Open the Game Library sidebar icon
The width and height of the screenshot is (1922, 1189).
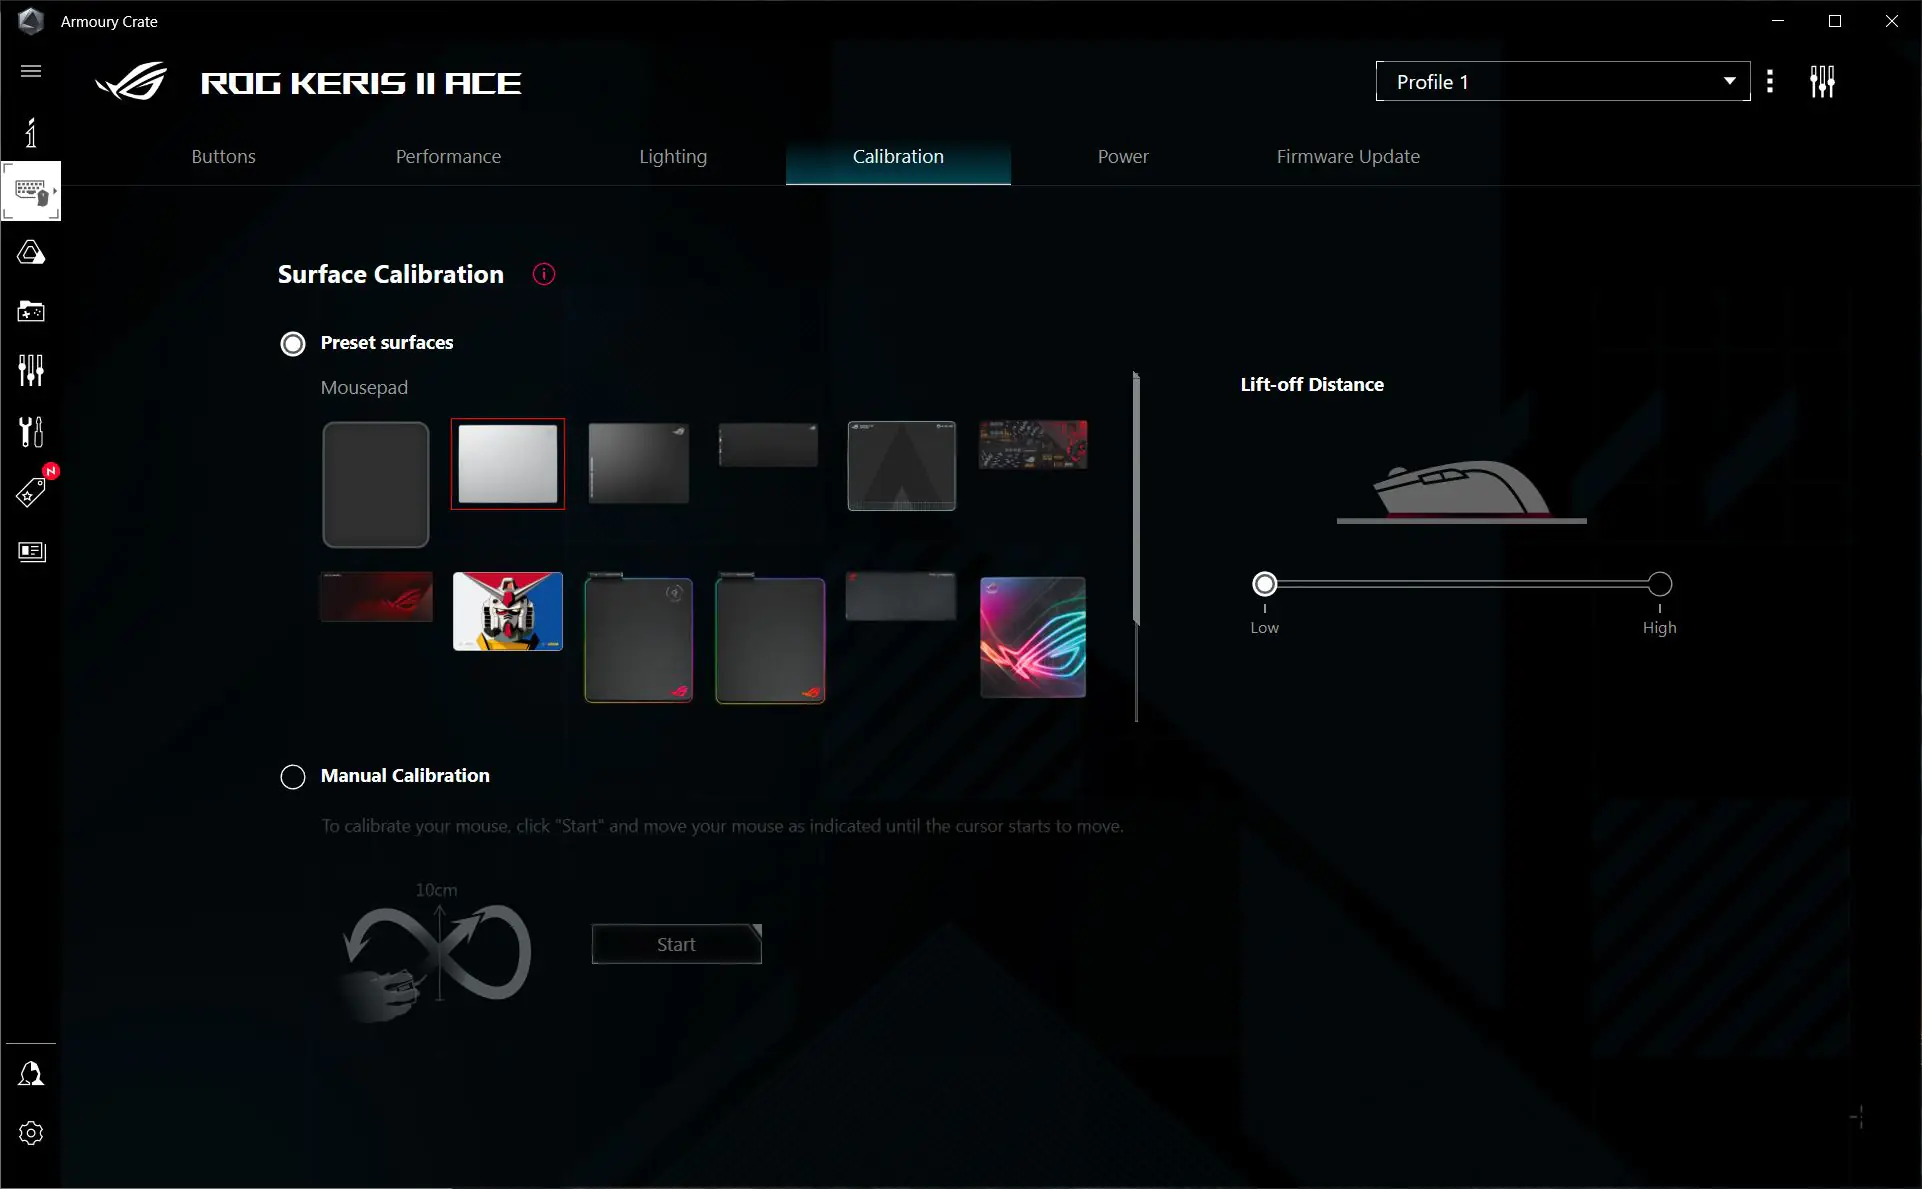(x=31, y=311)
